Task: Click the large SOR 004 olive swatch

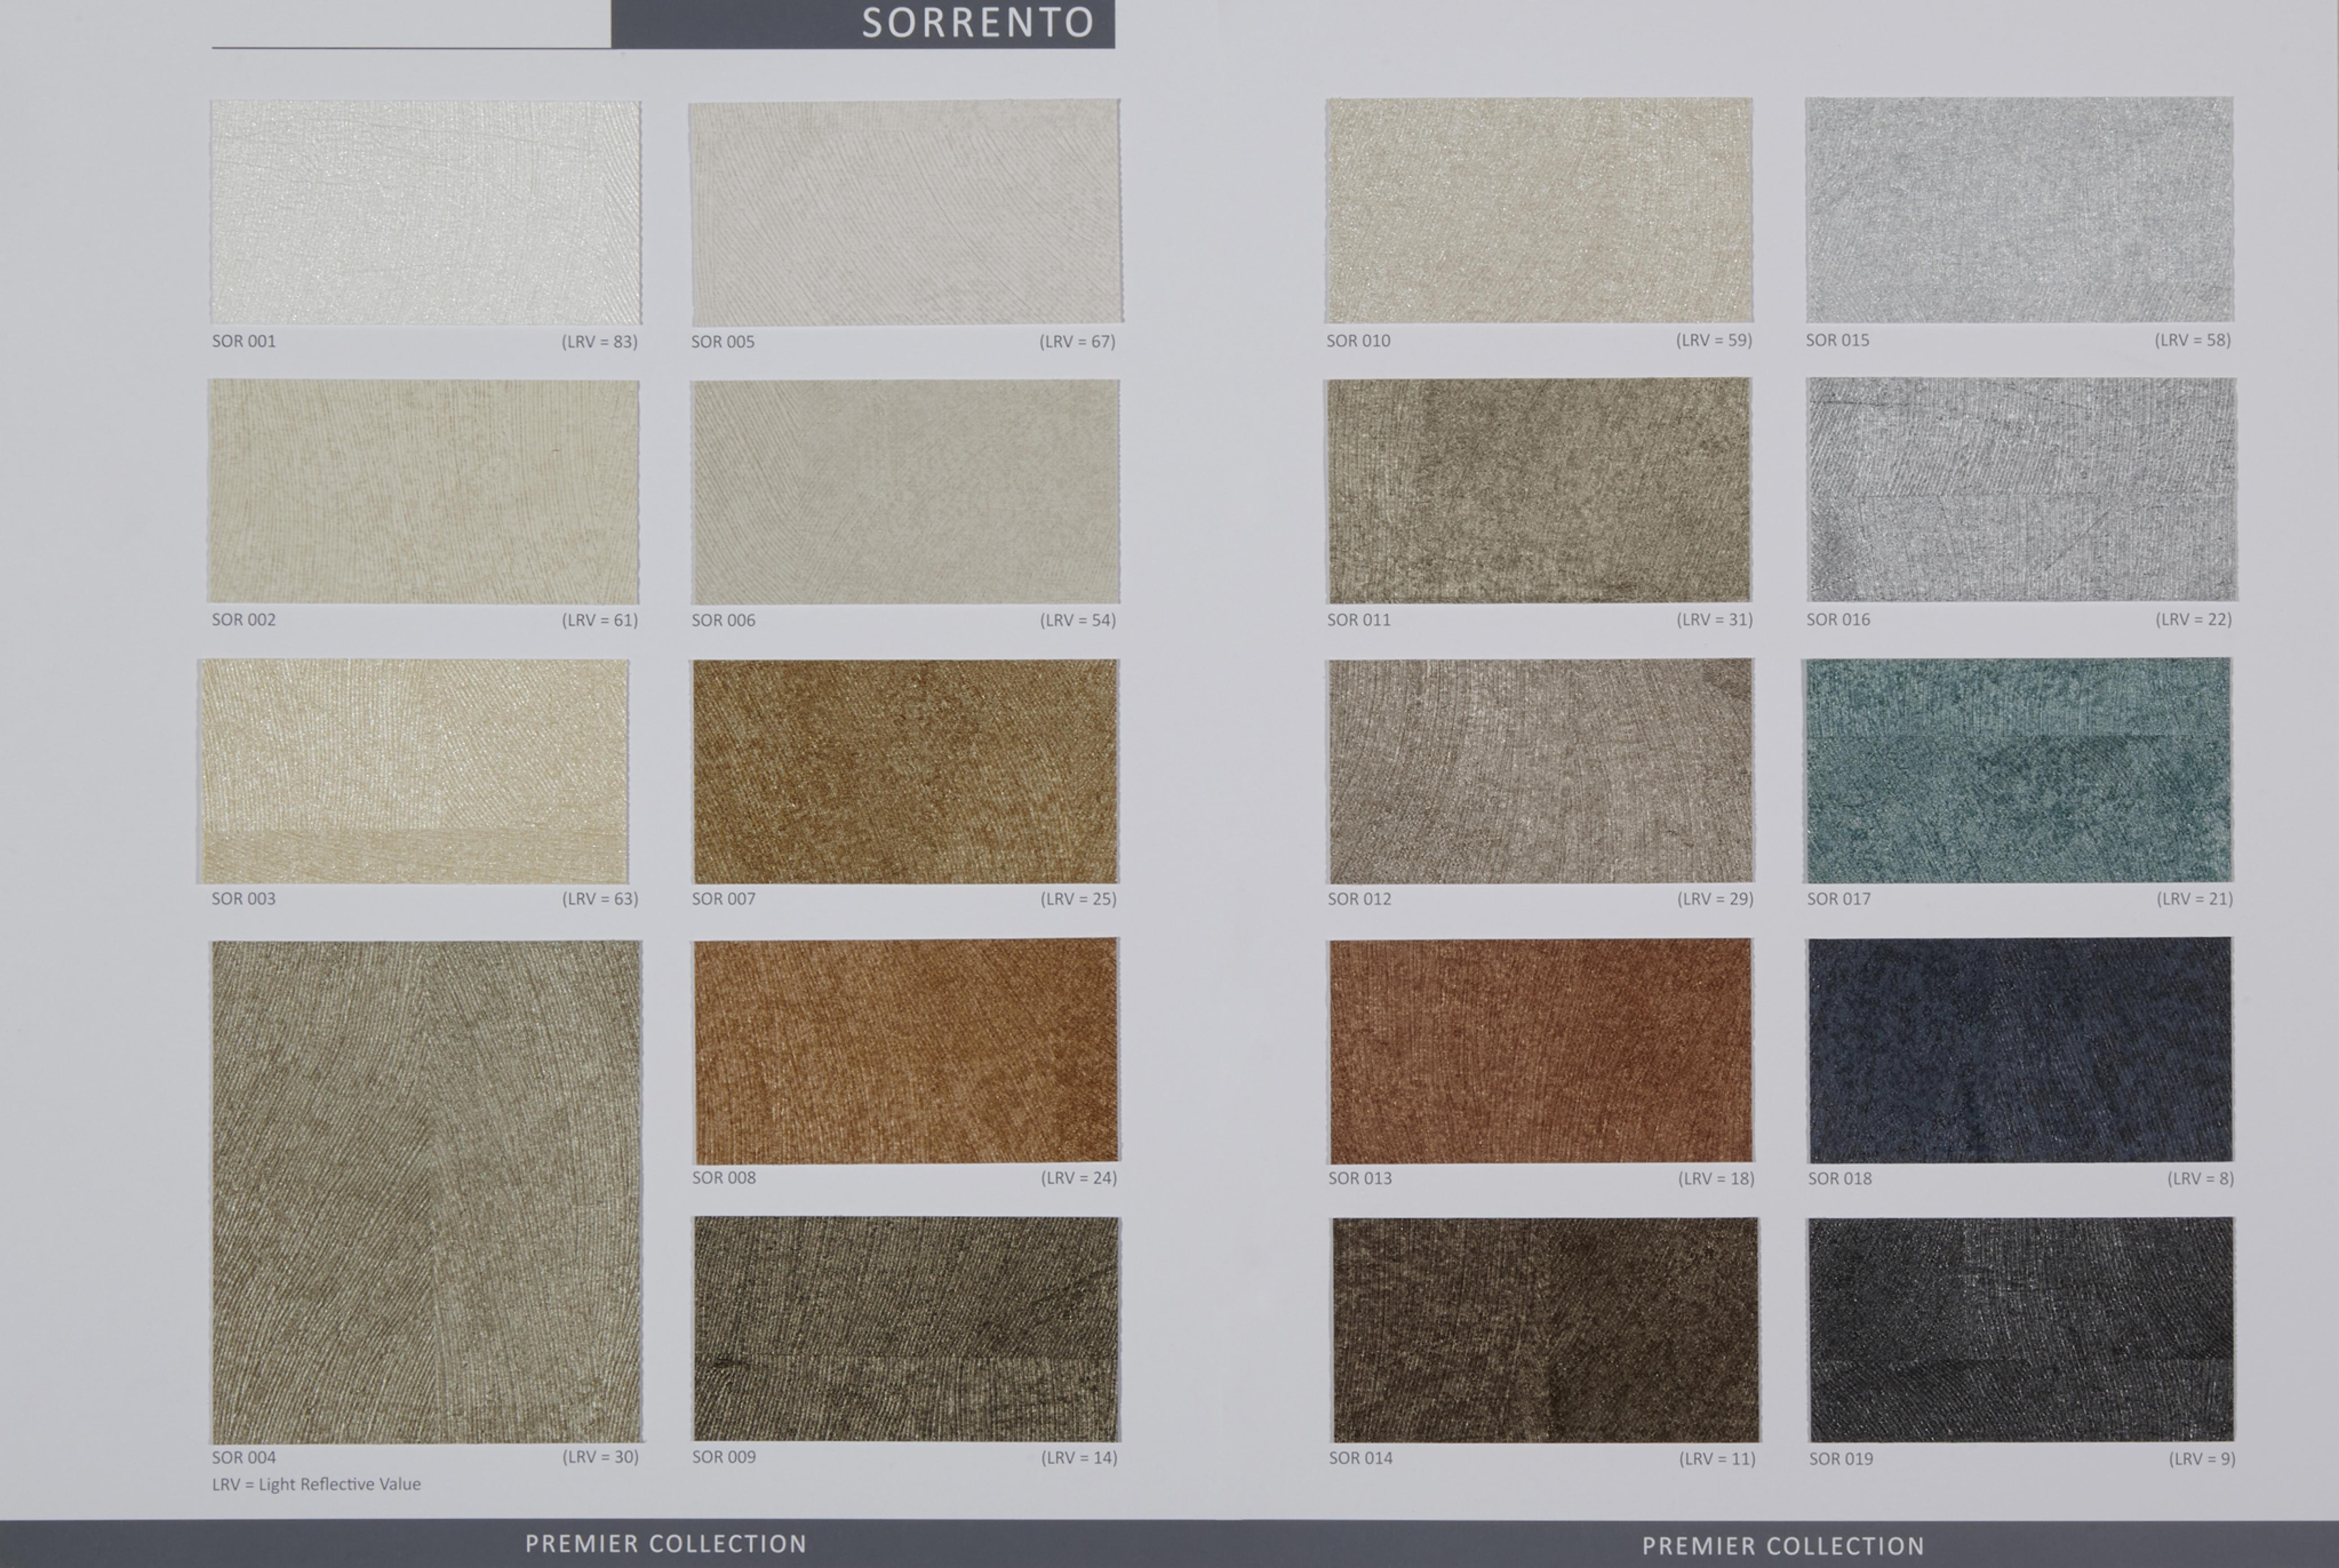Action: click(x=426, y=1191)
